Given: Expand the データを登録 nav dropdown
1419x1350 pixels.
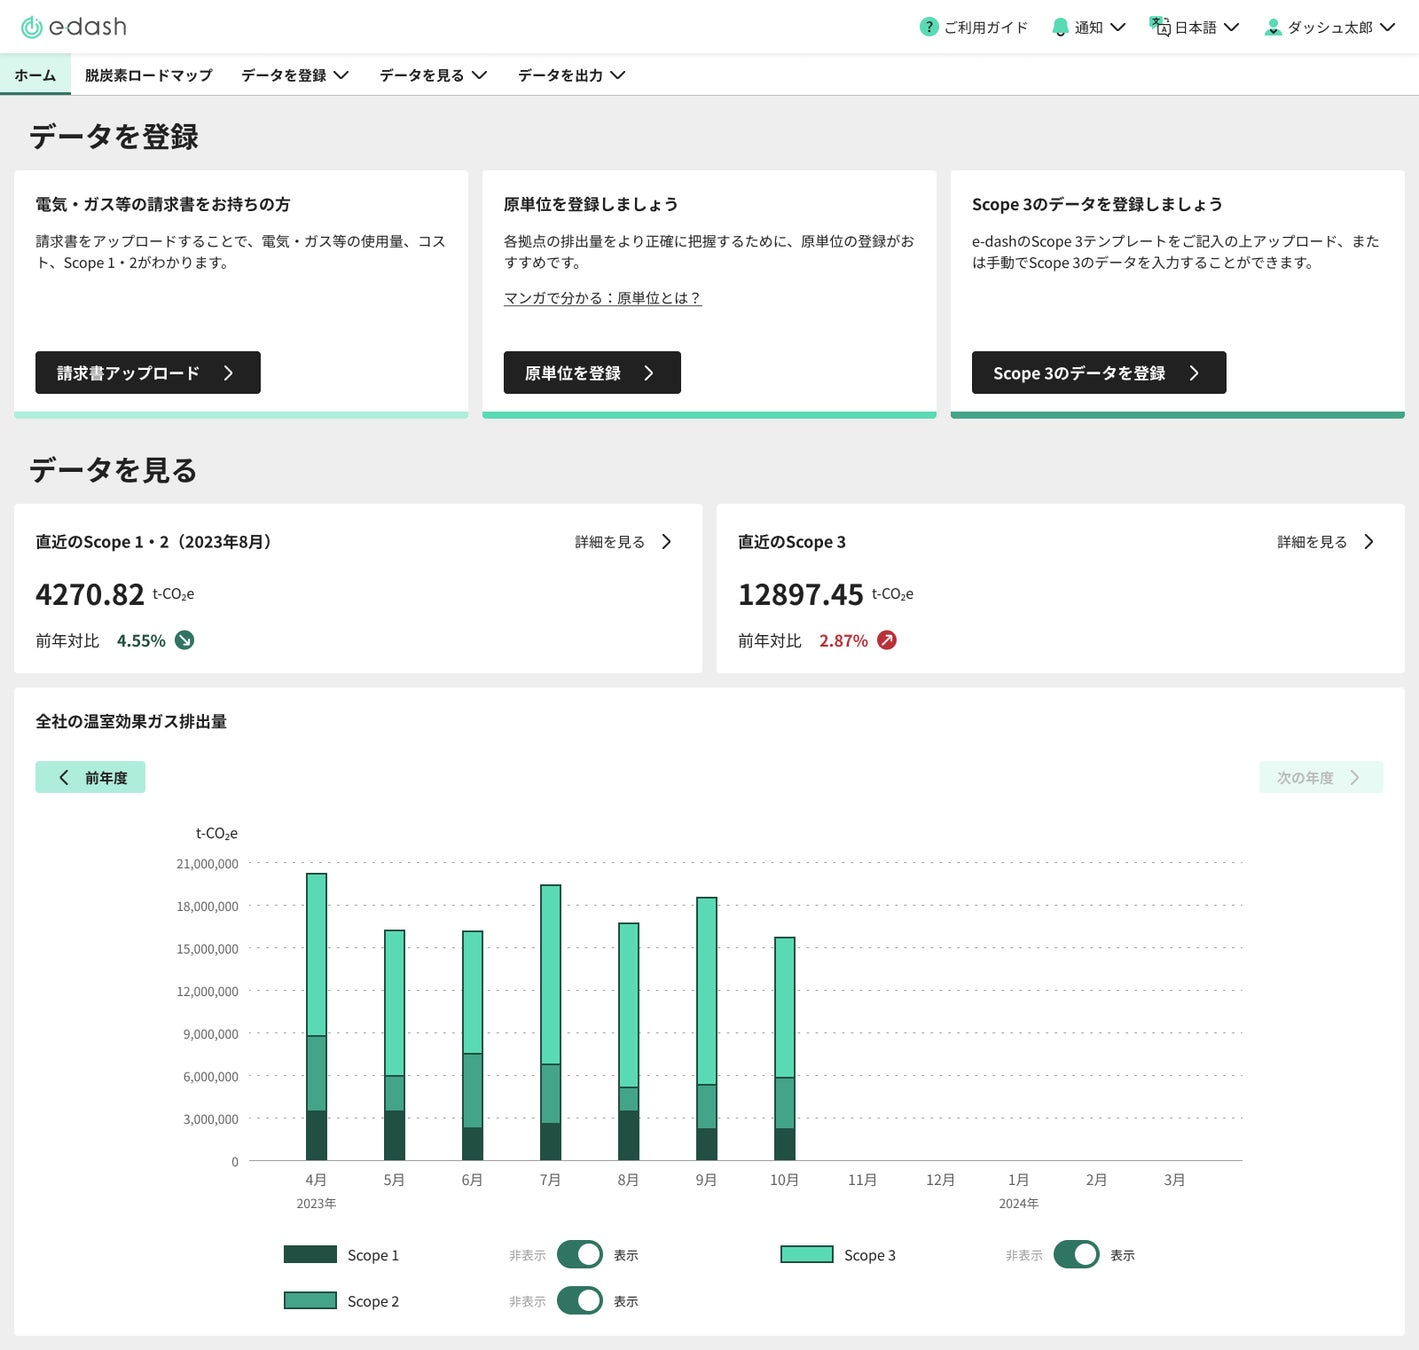Looking at the screenshot, I should pos(295,75).
